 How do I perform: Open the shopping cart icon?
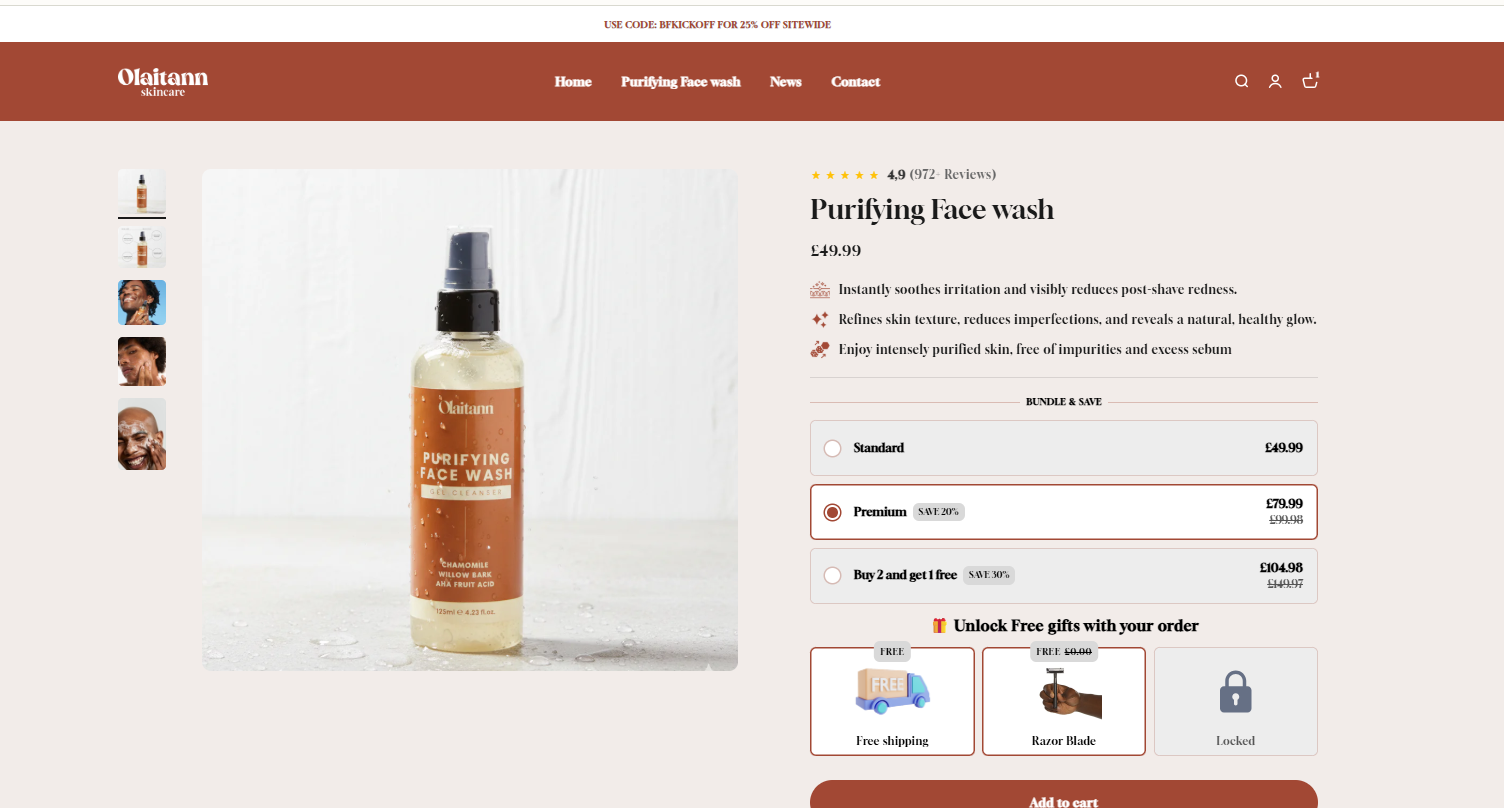click(x=1310, y=80)
